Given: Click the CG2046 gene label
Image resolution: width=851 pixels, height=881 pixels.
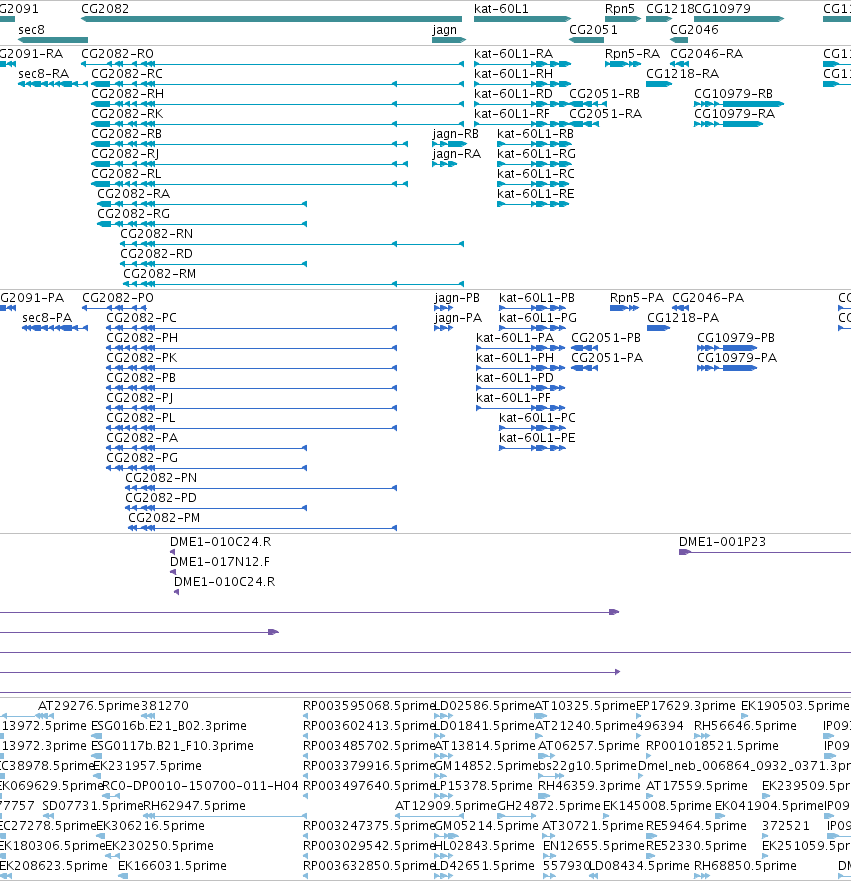Looking at the screenshot, I should [x=694, y=30].
